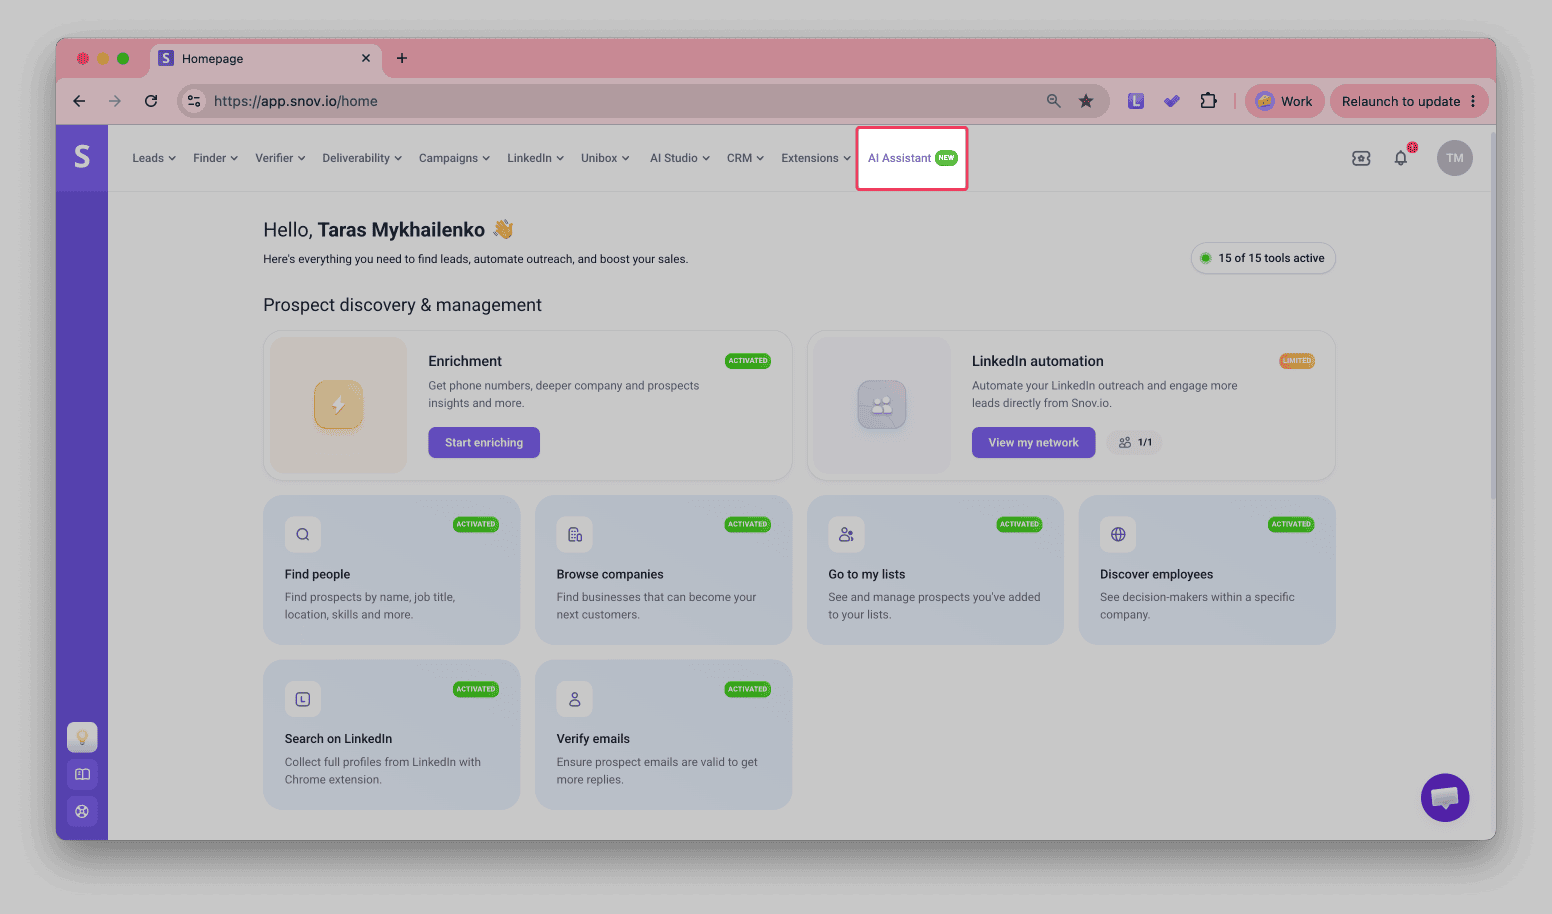
Task: Click the 15 of 15 tools active badge
Action: [1263, 258]
